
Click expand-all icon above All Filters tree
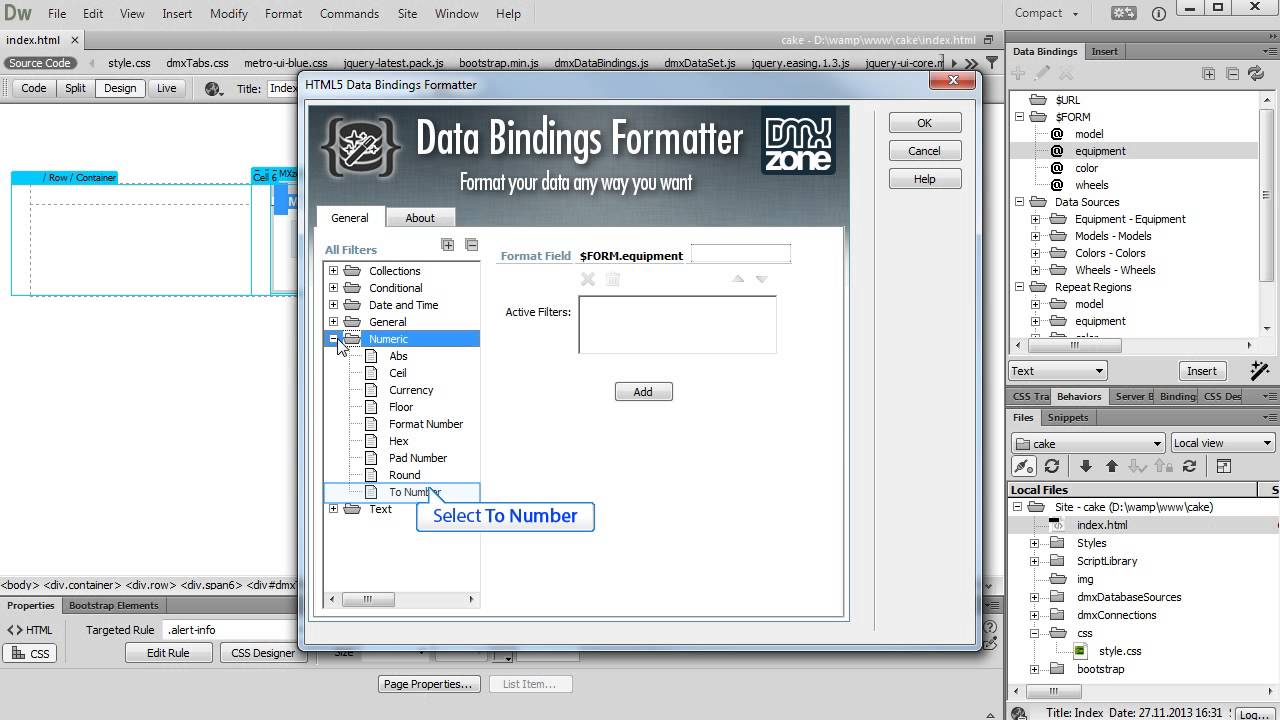click(448, 245)
